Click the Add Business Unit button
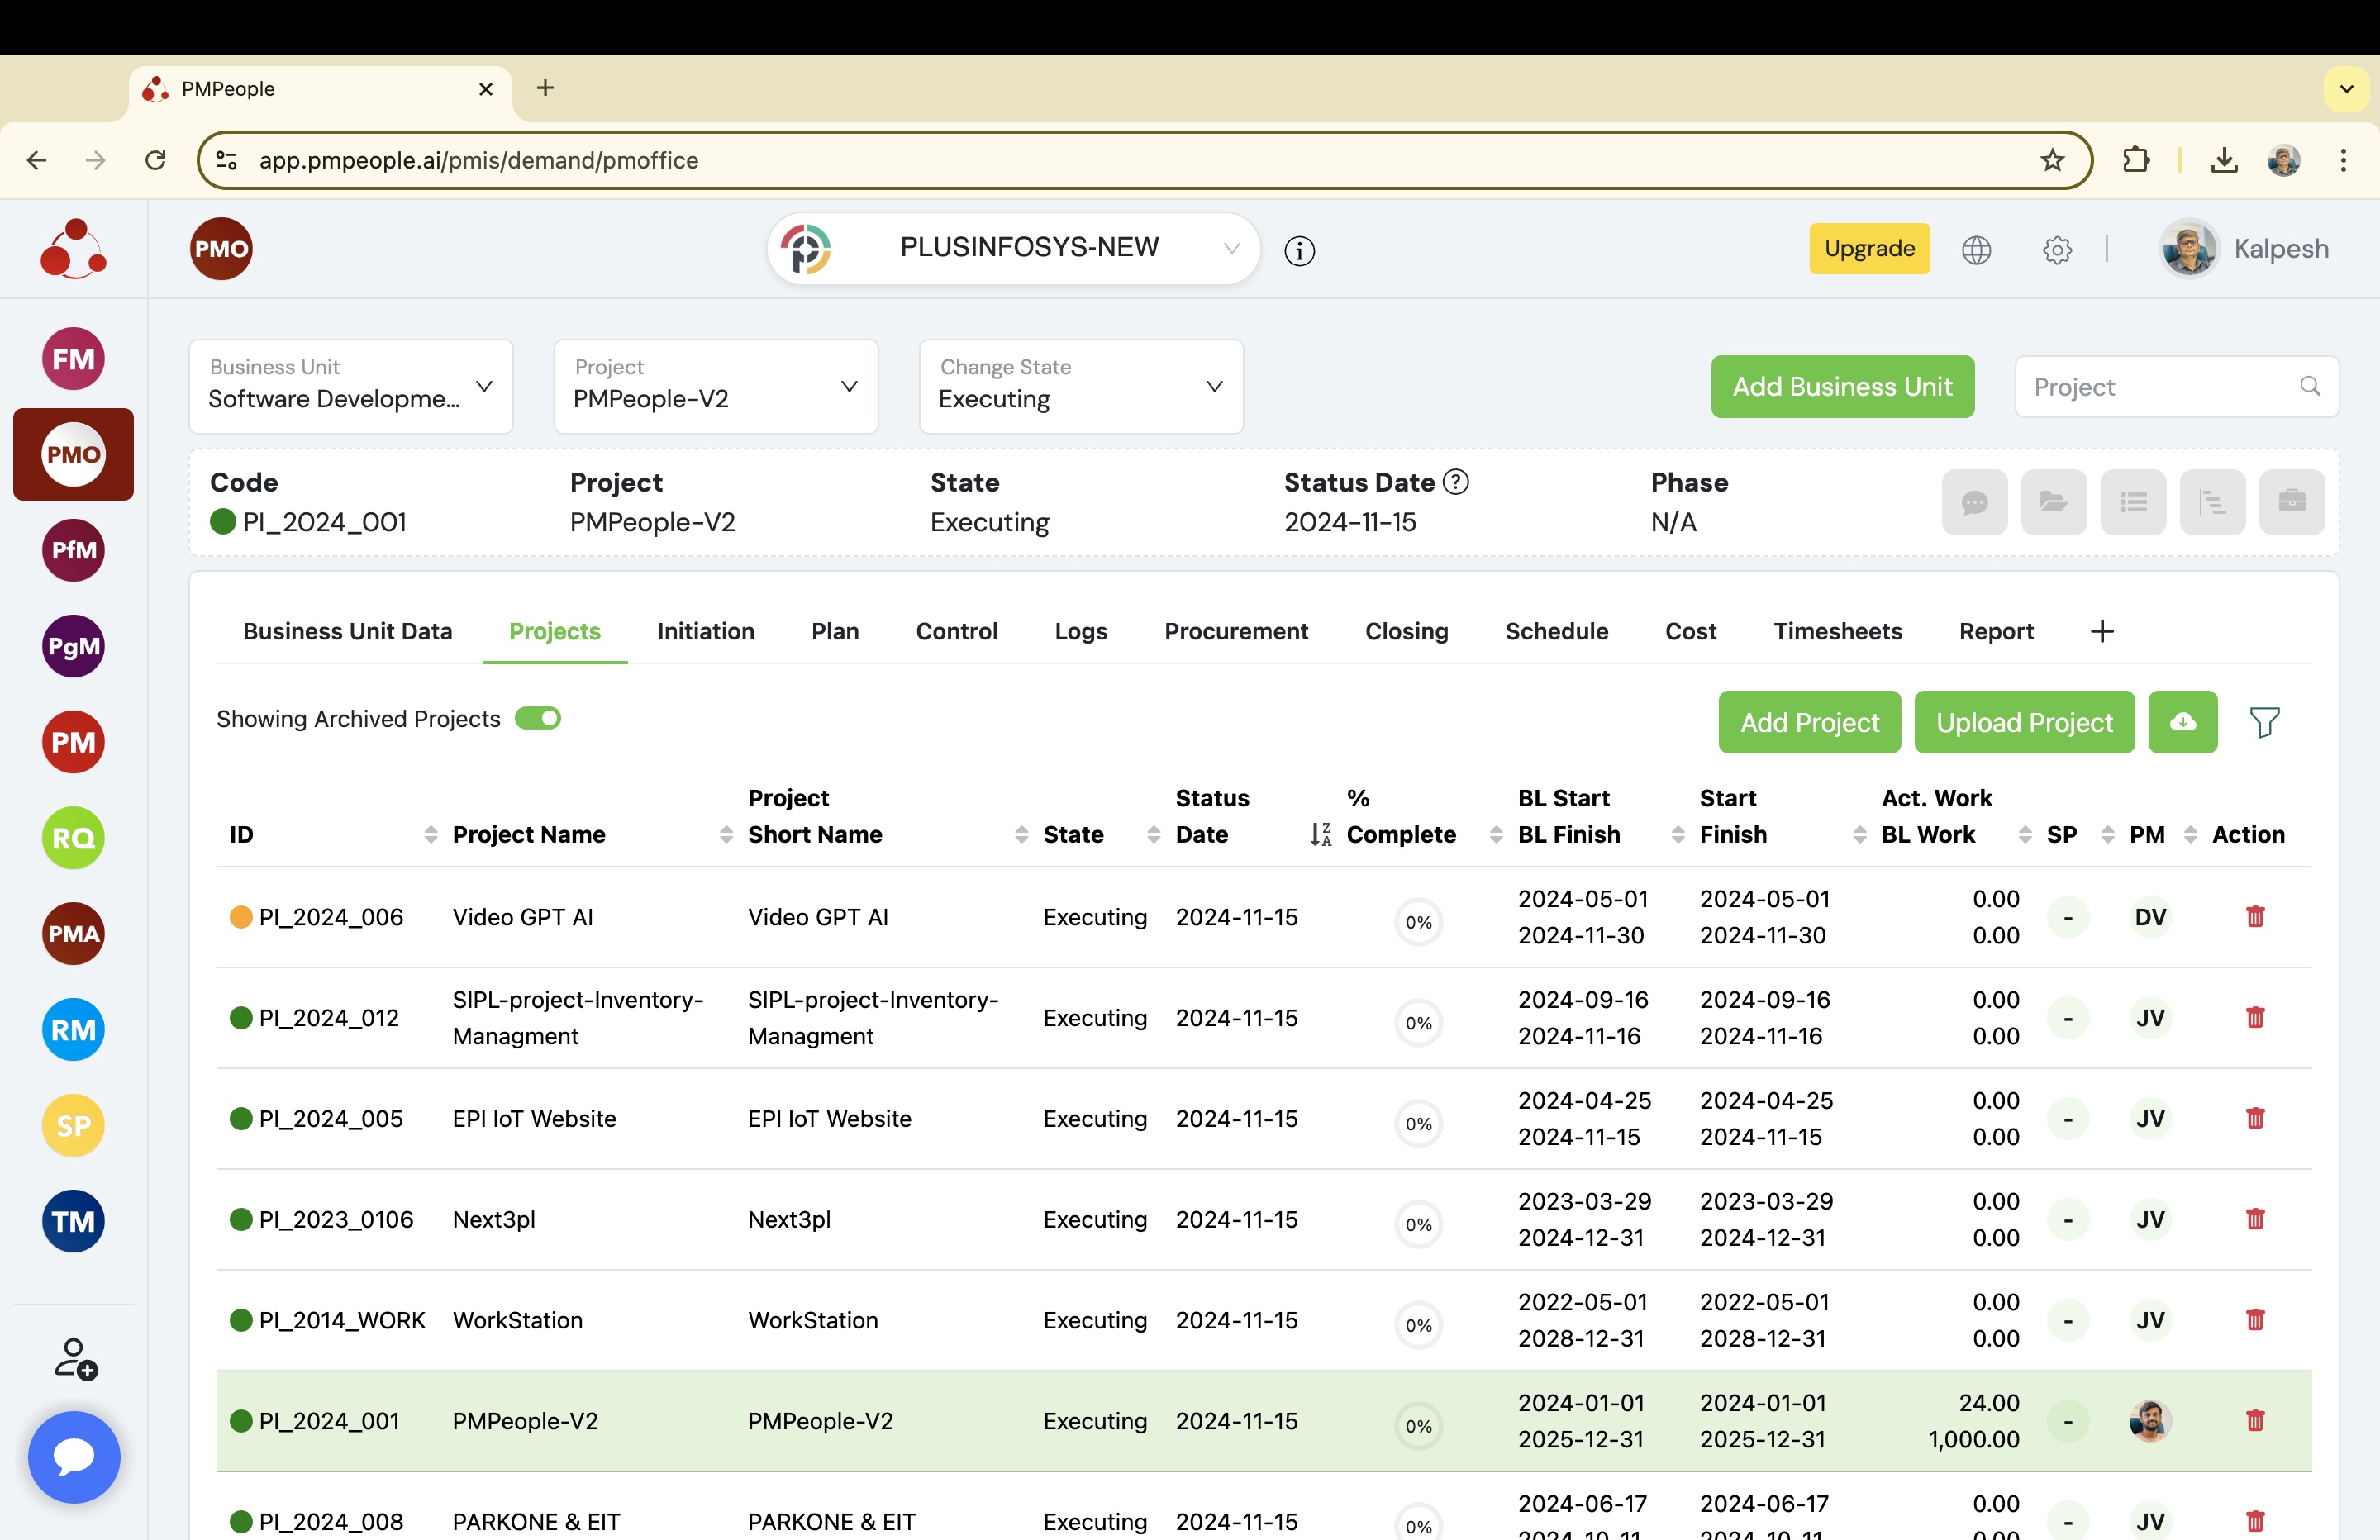This screenshot has width=2380, height=1540. (1841, 386)
